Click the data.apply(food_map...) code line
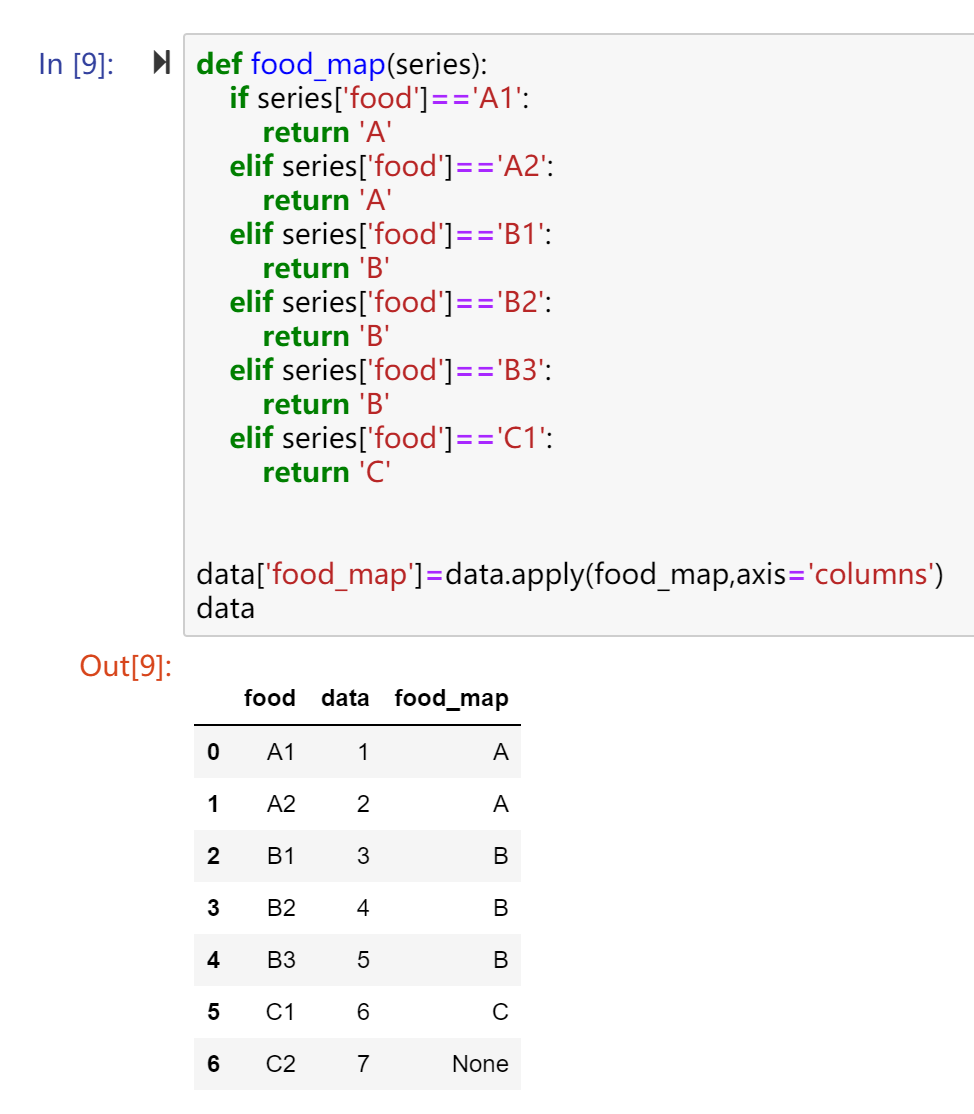The width and height of the screenshot is (974, 1114). coord(570,574)
